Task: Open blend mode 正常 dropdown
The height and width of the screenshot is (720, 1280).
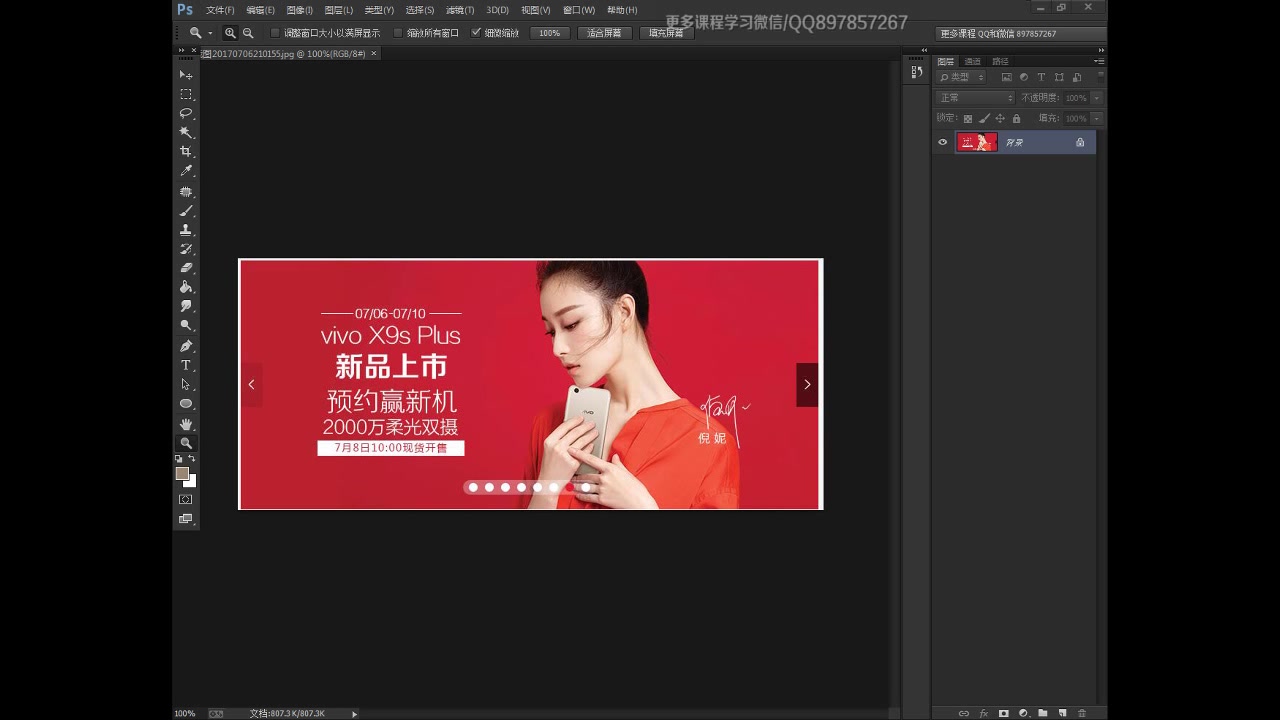Action: tap(975, 98)
